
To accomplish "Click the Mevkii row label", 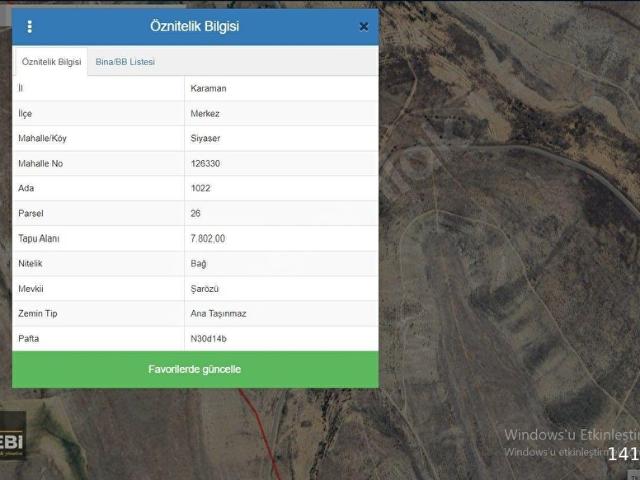I will [x=31, y=289].
